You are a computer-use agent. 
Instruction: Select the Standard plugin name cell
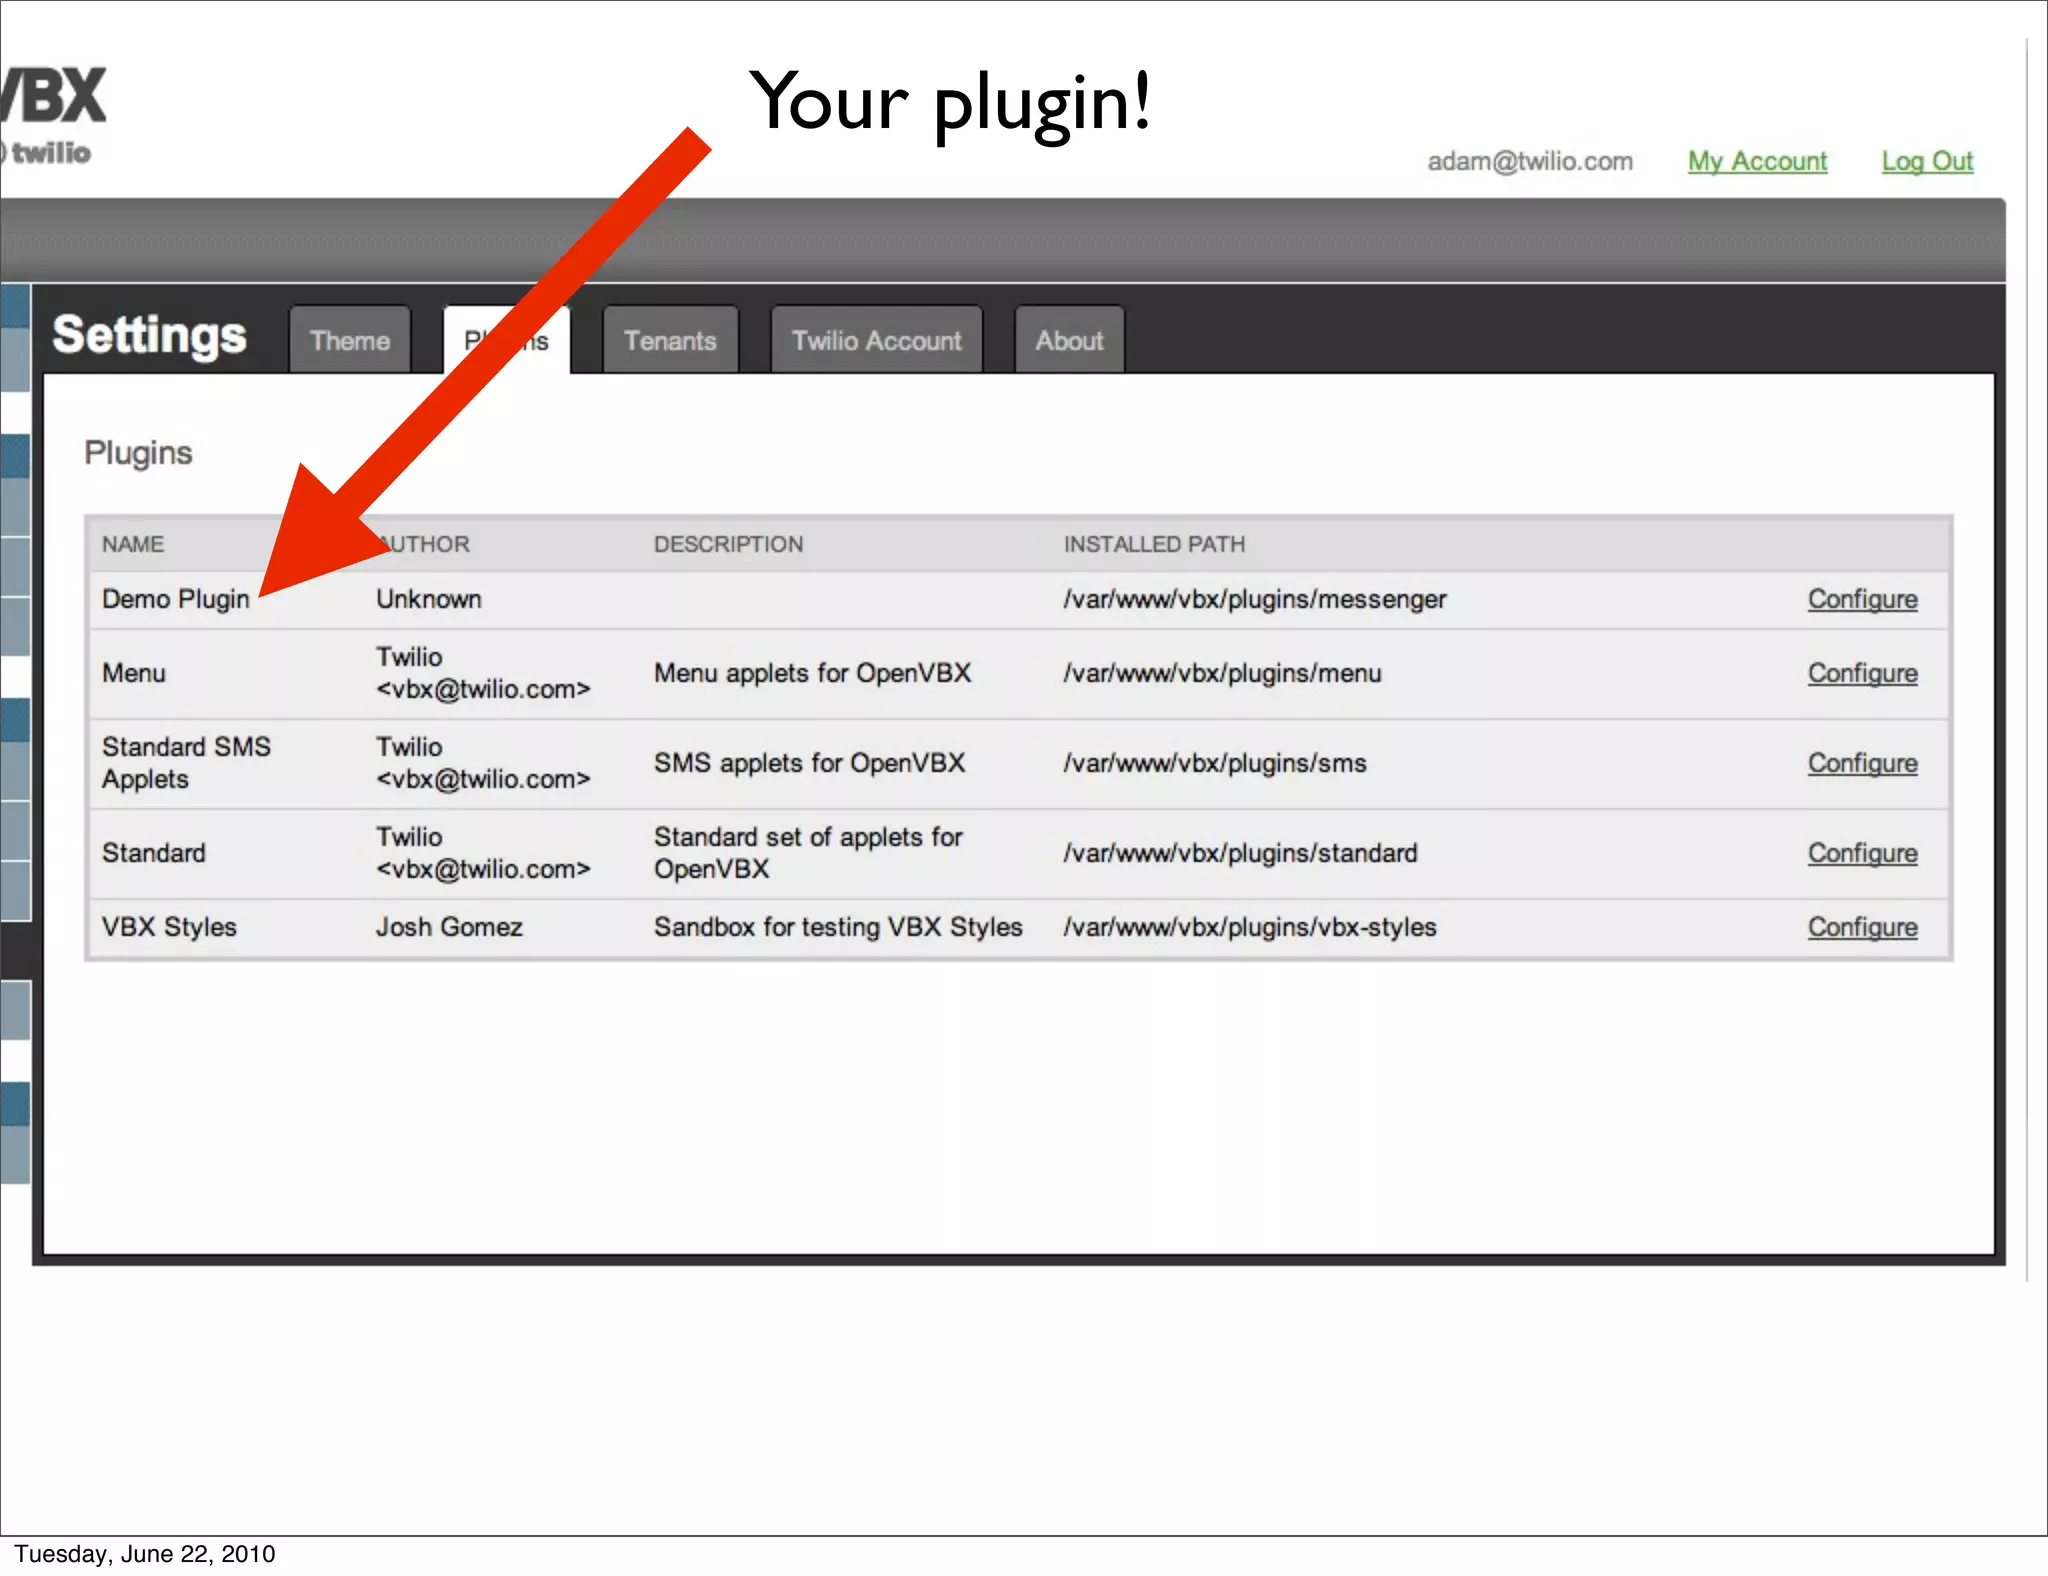[154, 853]
